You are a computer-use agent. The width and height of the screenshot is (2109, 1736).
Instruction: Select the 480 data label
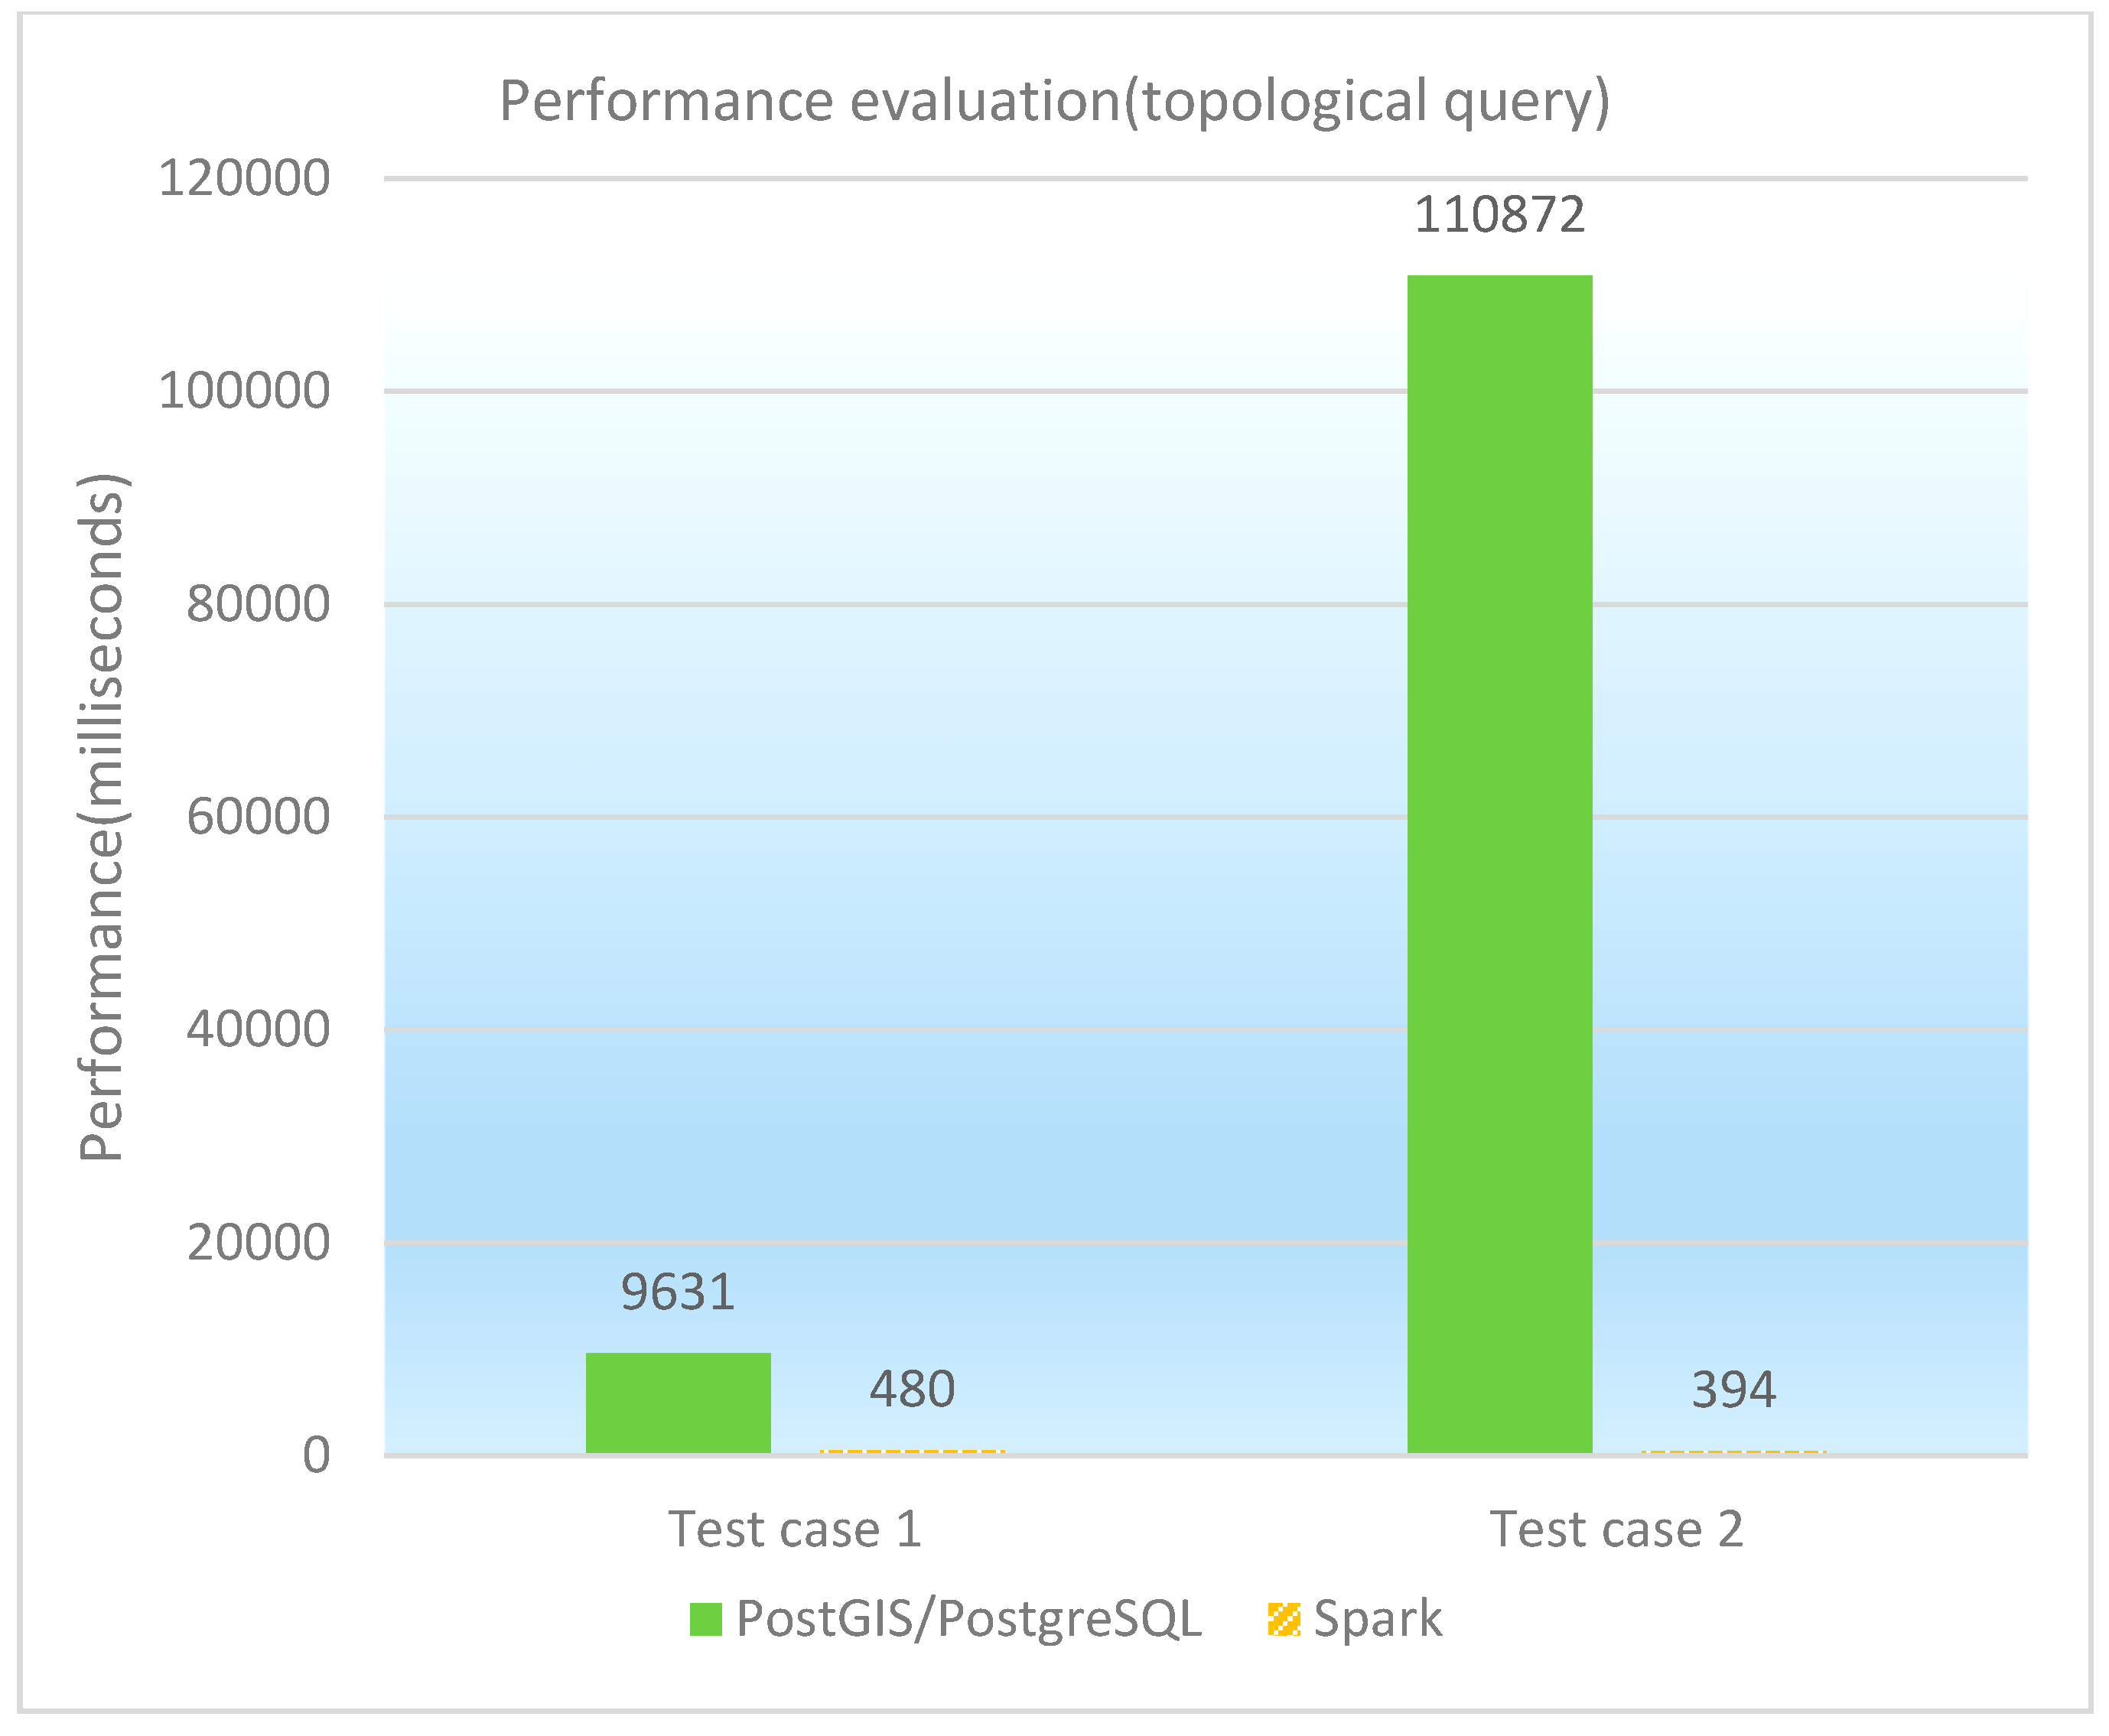[x=912, y=1389]
